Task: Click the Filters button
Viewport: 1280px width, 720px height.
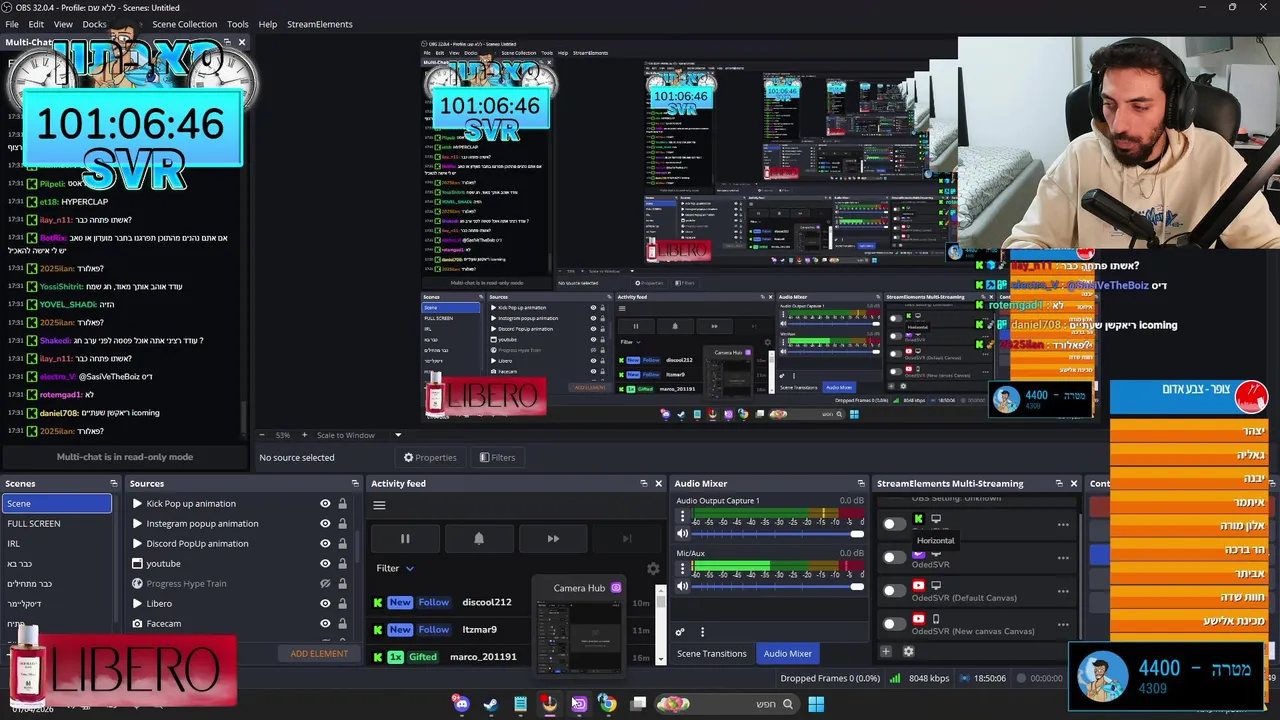Action: [497, 458]
